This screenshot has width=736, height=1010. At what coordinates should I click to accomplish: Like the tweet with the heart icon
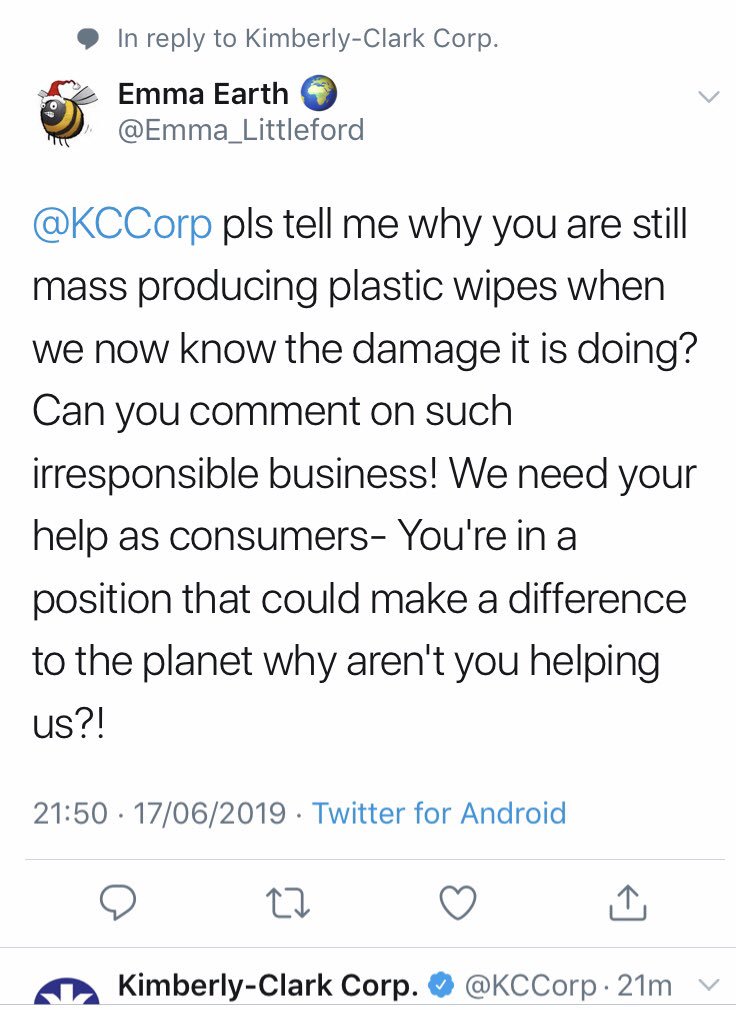[x=458, y=903]
